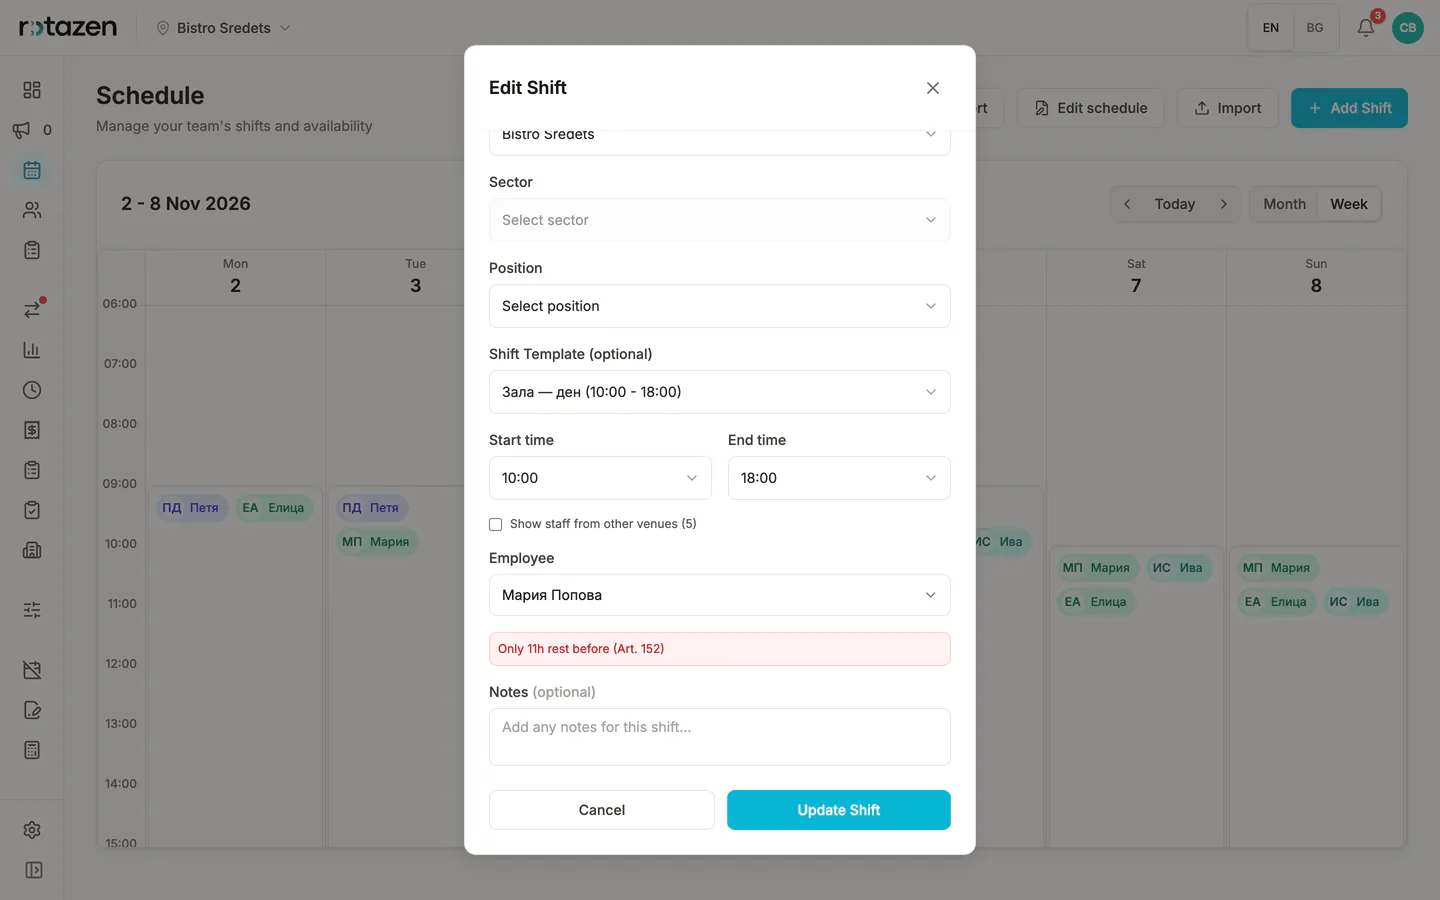Click Cancel in Edit Shift dialog
Image resolution: width=1440 pixels, height=900 pixels.
(x=602, y=810)
